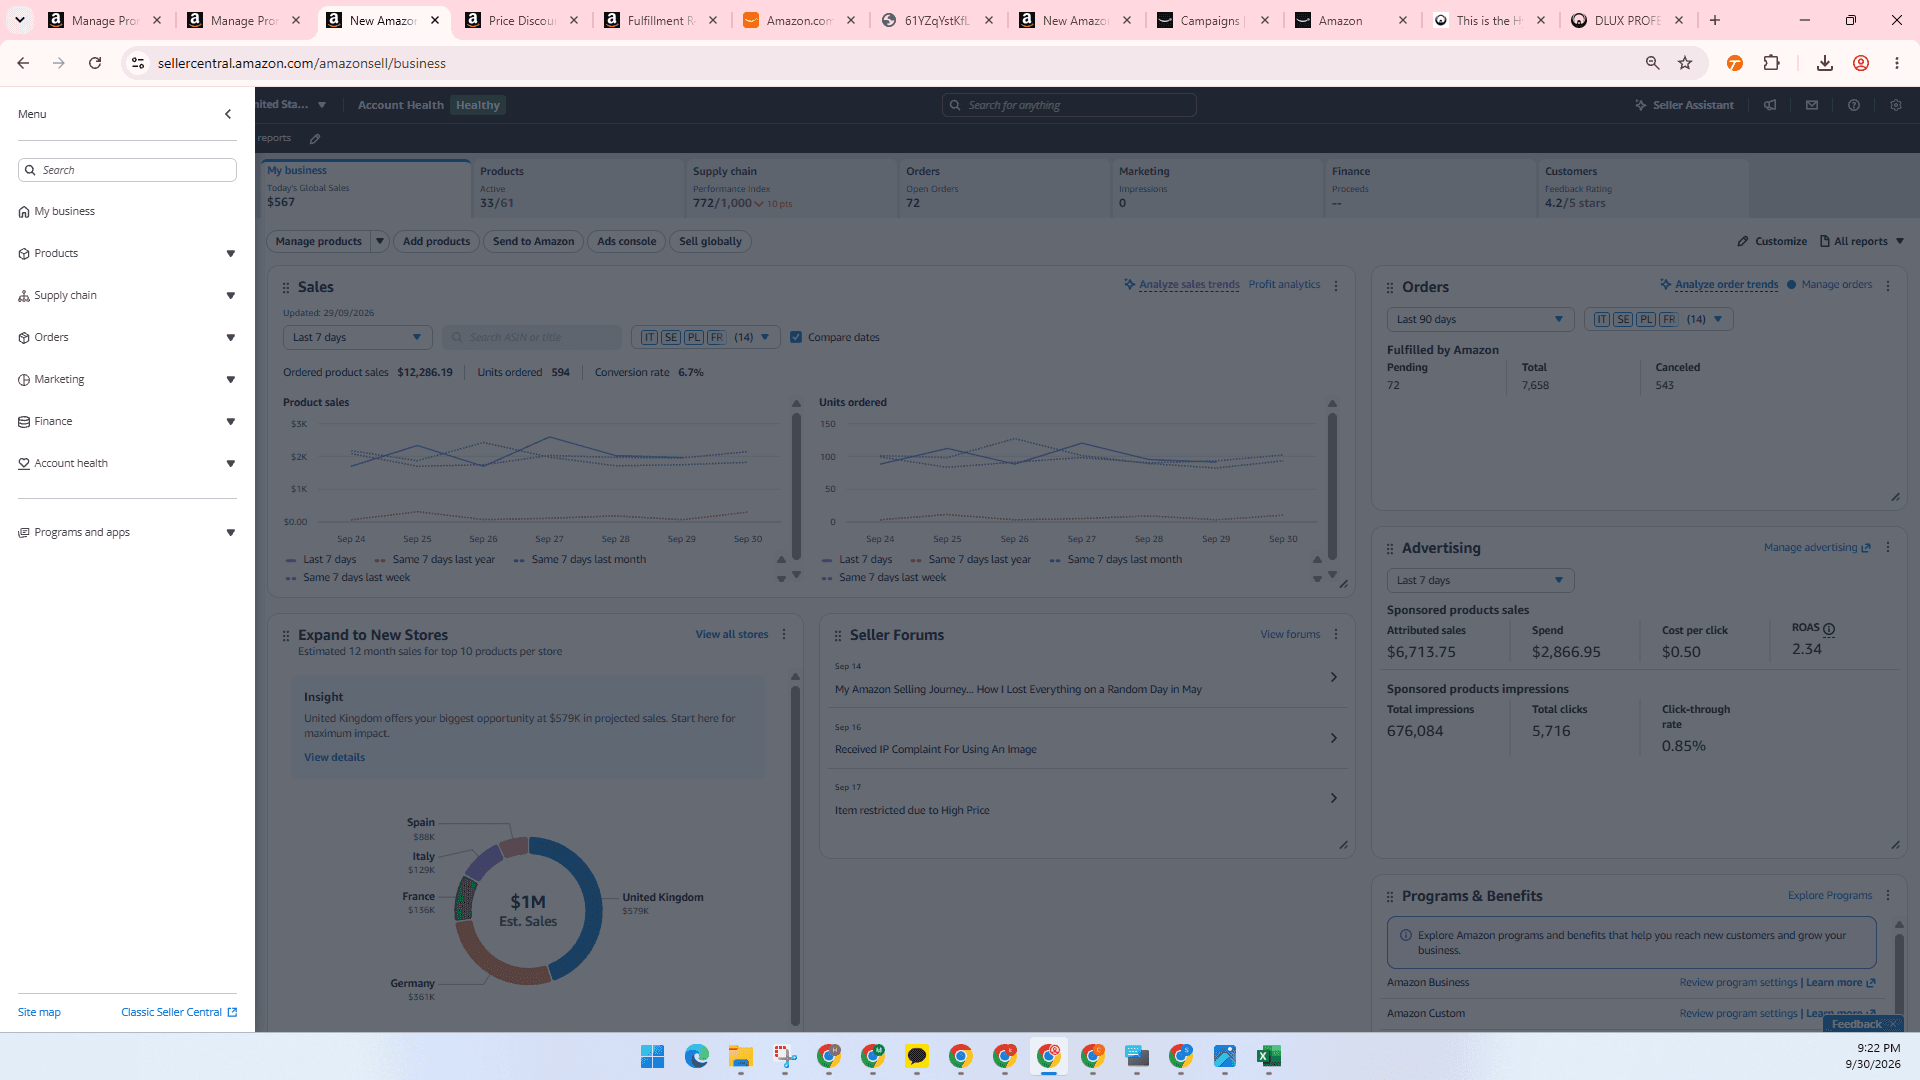
Task: Toggle the Last 7 days legend series
Action: click(321, 560)
